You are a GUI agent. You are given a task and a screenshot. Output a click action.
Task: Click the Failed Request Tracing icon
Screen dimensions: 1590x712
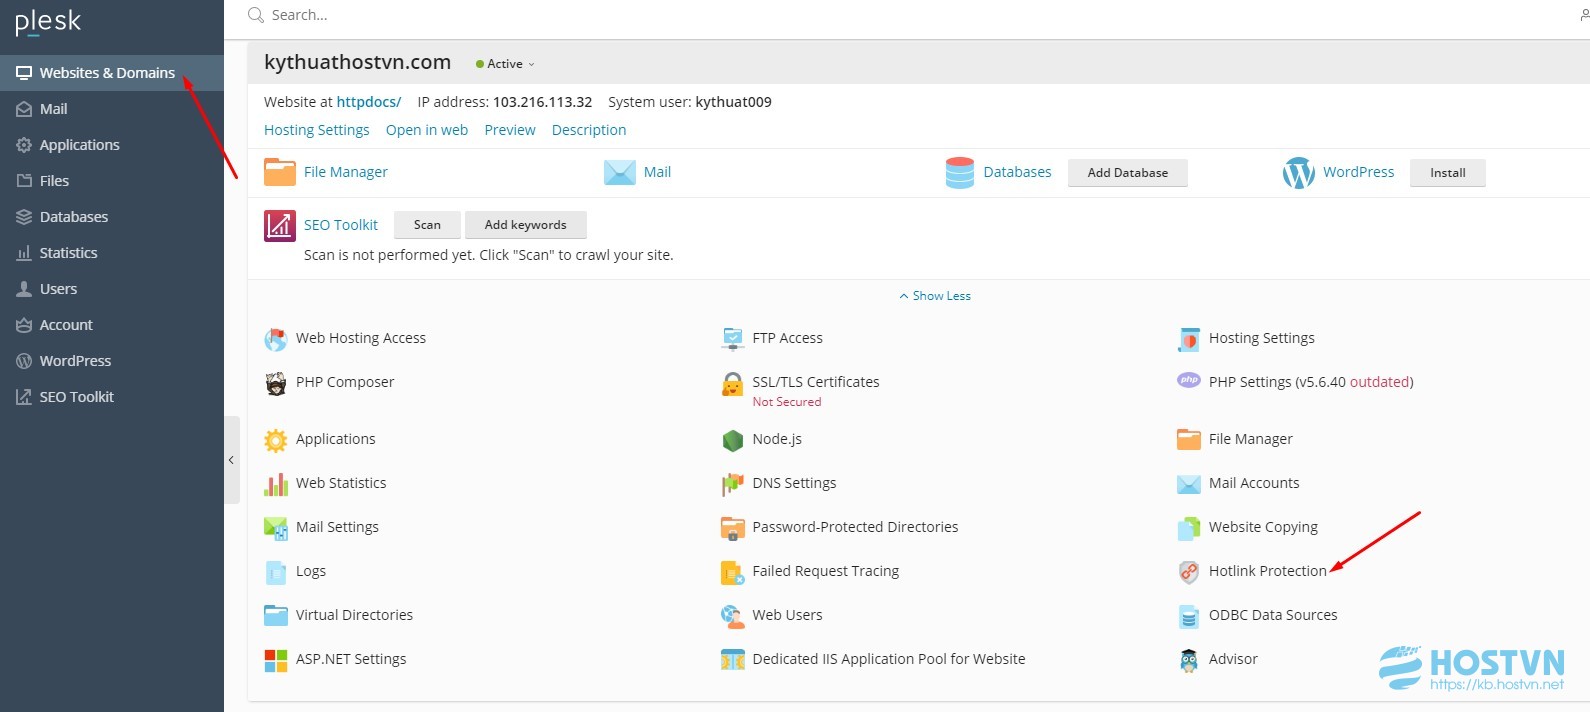pos(733,572)
